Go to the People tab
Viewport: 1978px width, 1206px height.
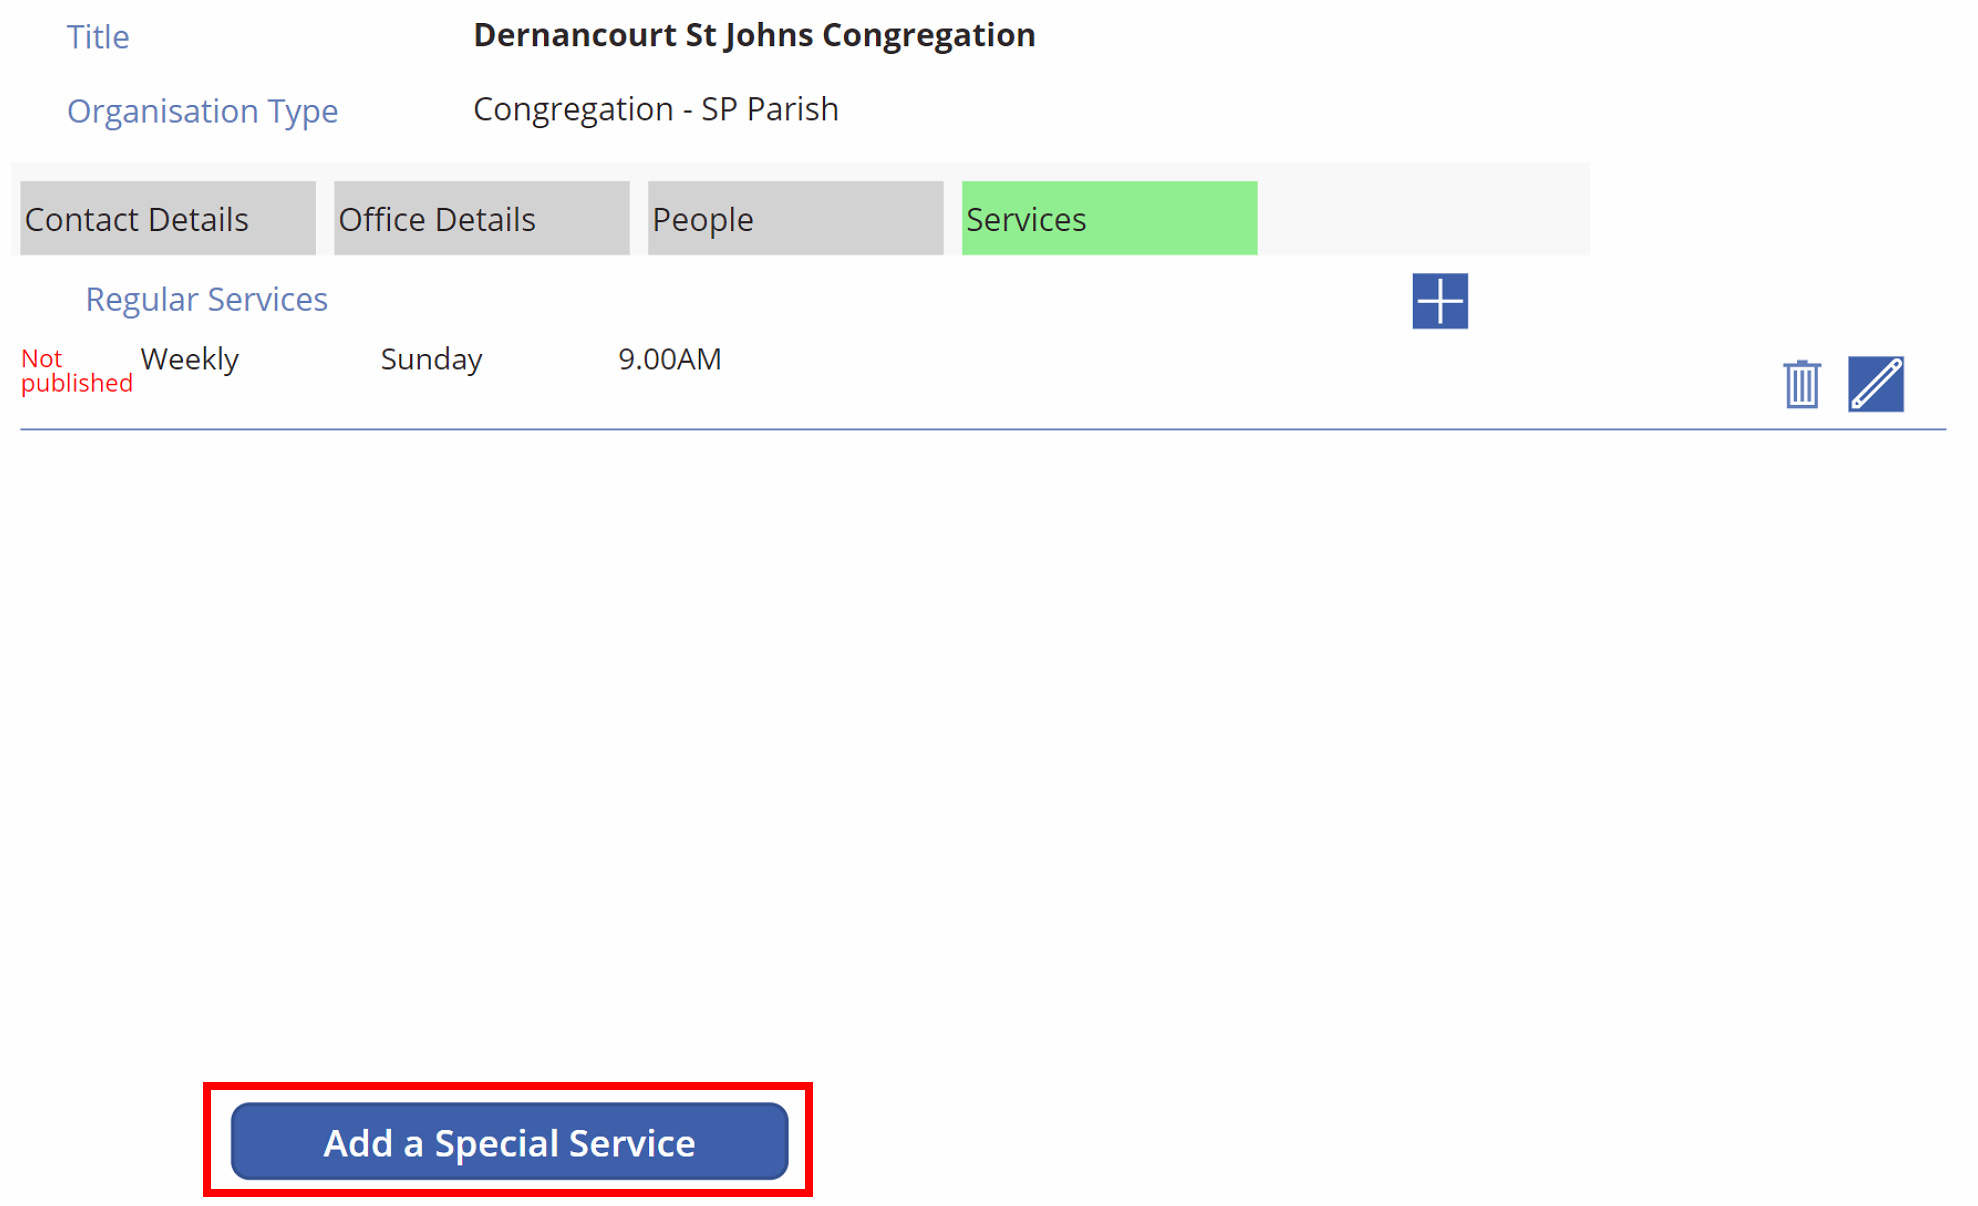pyautogui.click(x=796, y=218)
